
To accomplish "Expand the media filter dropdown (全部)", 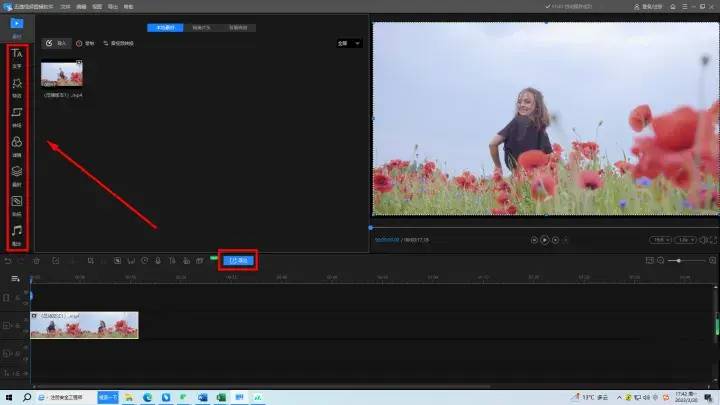I will coord(350,44).
